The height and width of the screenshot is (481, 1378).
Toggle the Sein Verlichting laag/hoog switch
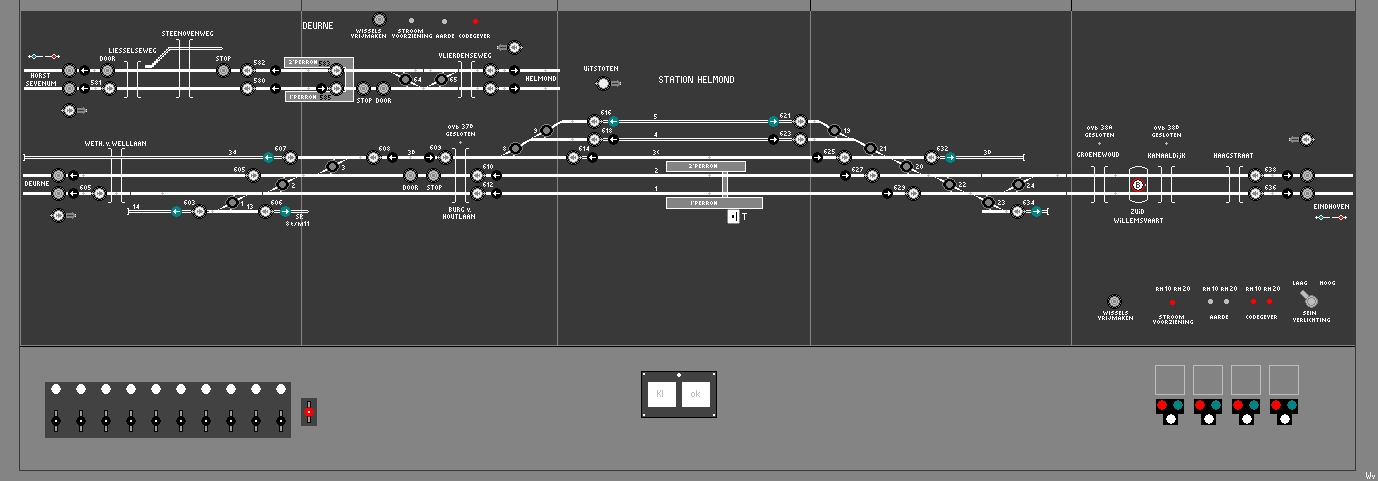point(1311,297)
